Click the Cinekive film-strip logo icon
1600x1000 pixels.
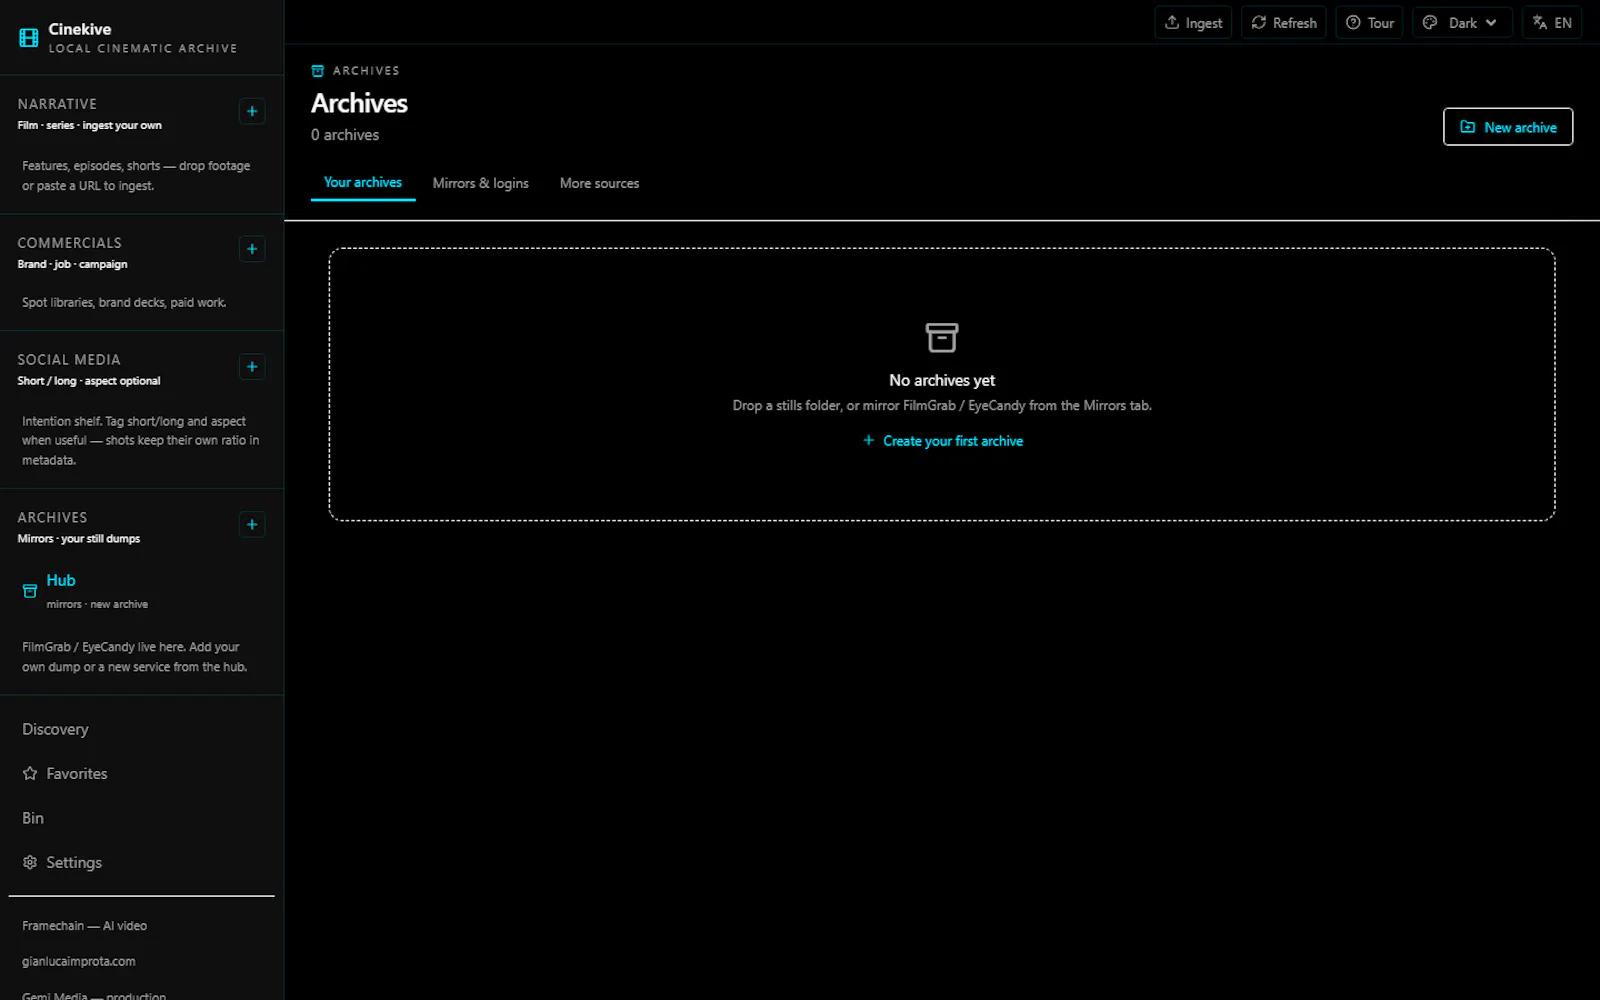tap(29, 38)
